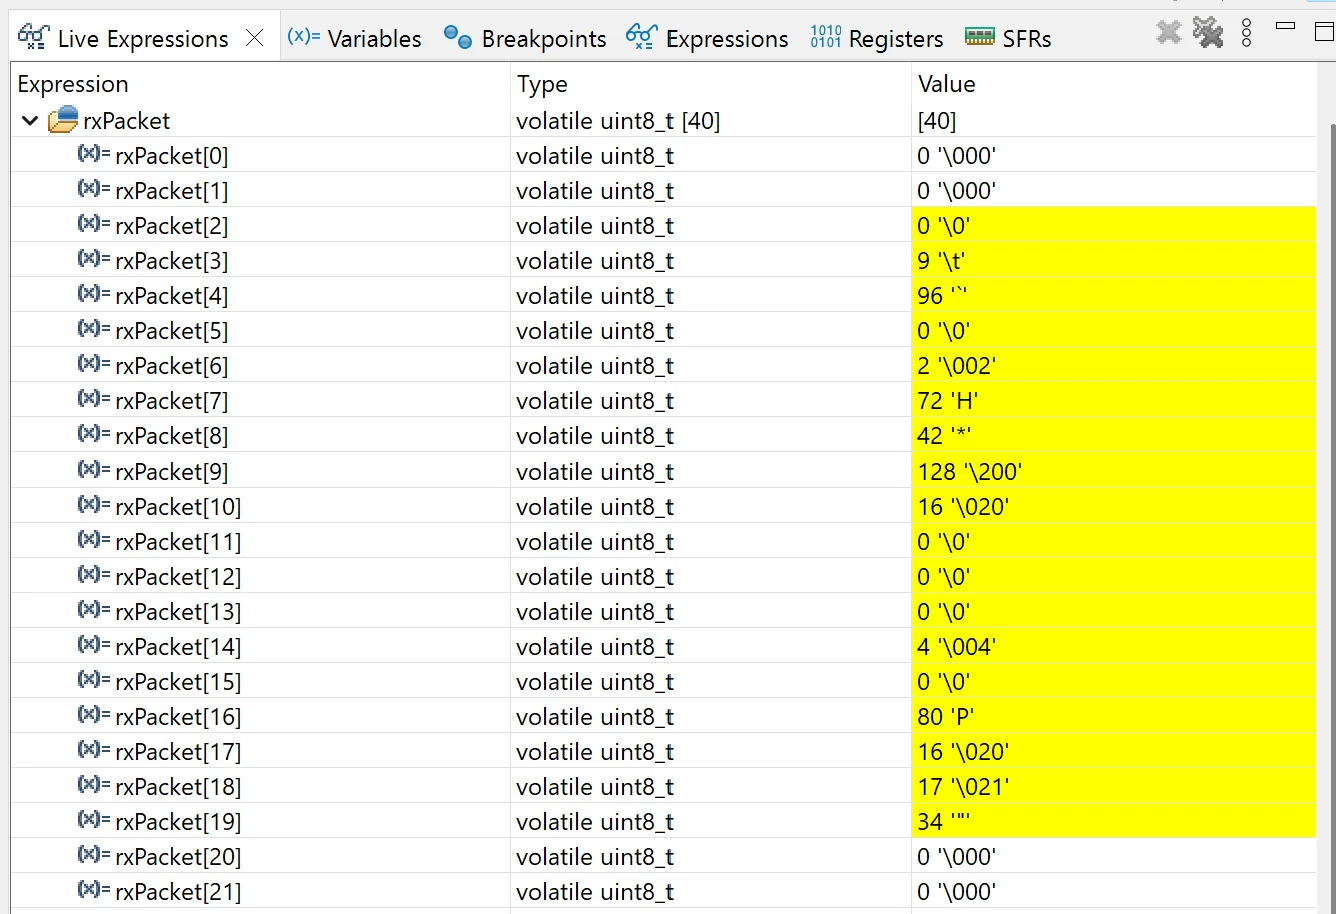Select the rxPacket[16] value cell 80 'P'
The width and height of the screenshot is (1336, 914).
(1113, 716)
